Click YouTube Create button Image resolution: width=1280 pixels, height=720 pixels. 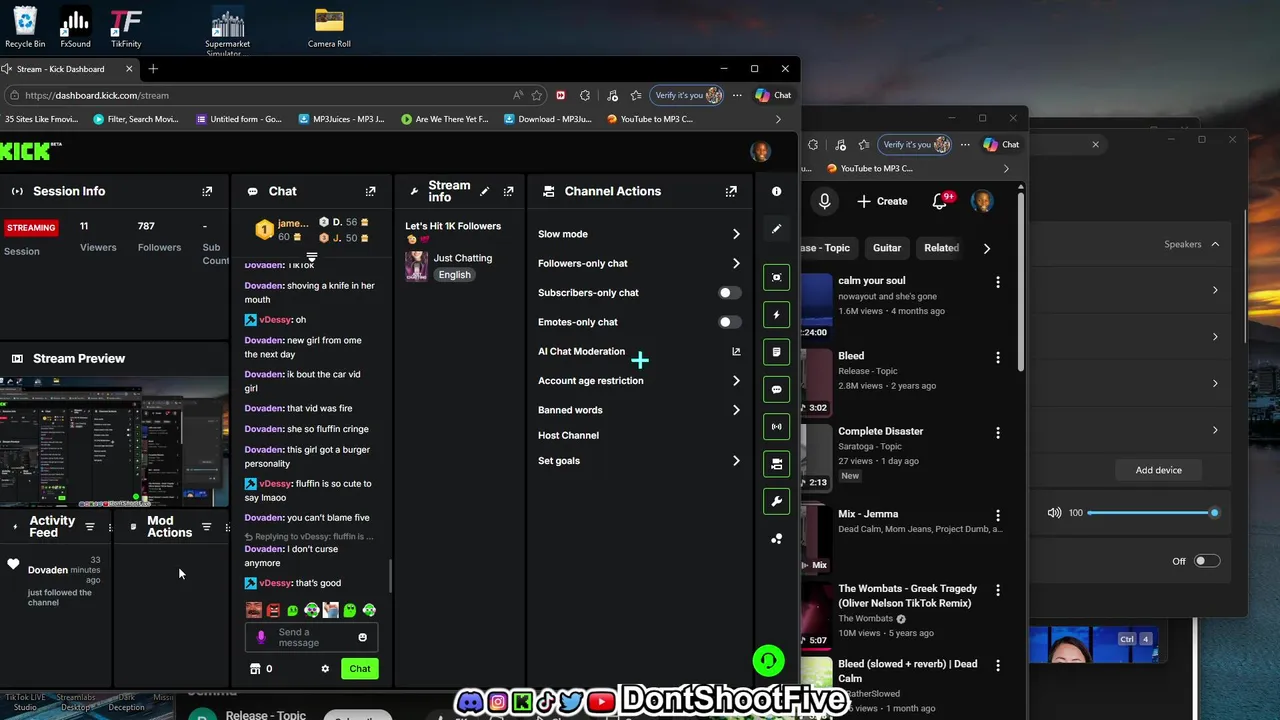pos(882,201)
